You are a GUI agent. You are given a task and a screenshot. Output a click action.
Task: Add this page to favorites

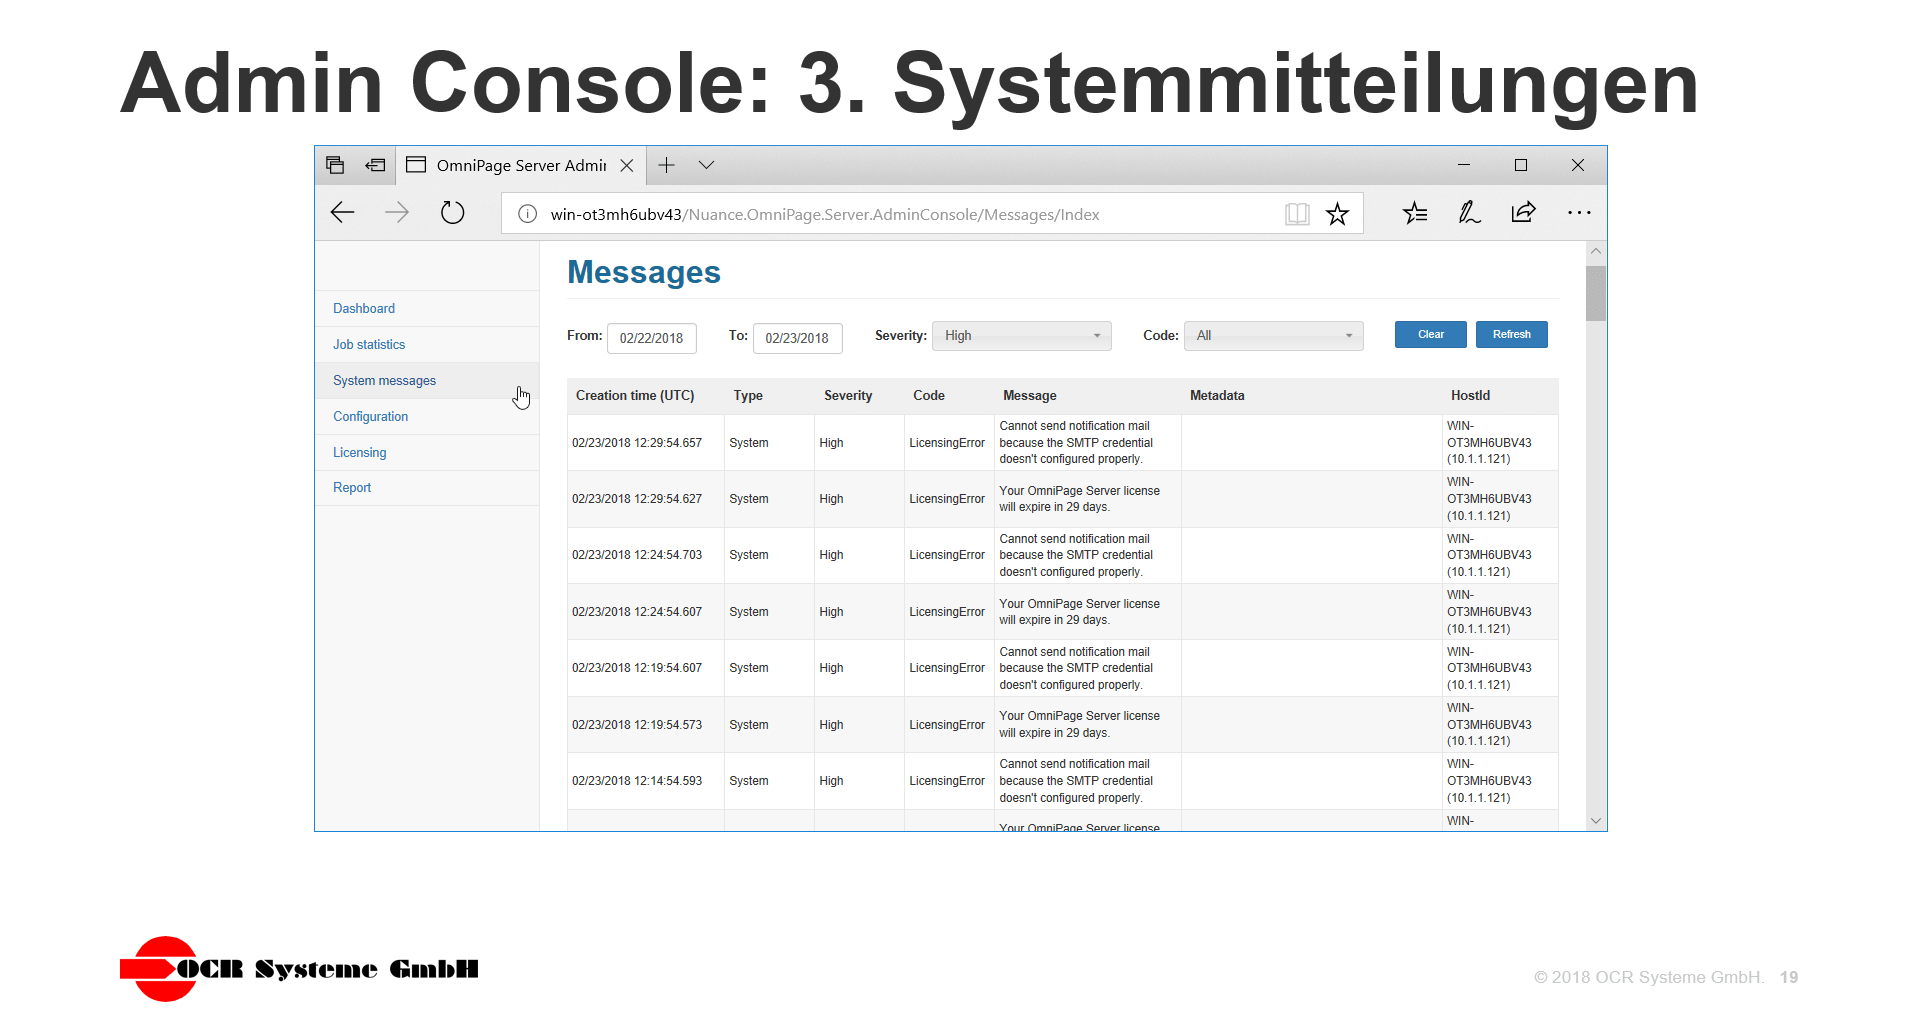[1337, 213]
